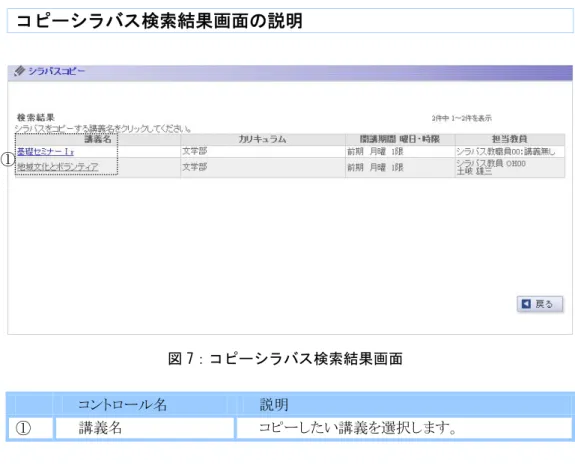Image resolution: width=575 pixels, height=468 pixels.
Task: Select the 担当教員 column header
Action: [510, 139]
